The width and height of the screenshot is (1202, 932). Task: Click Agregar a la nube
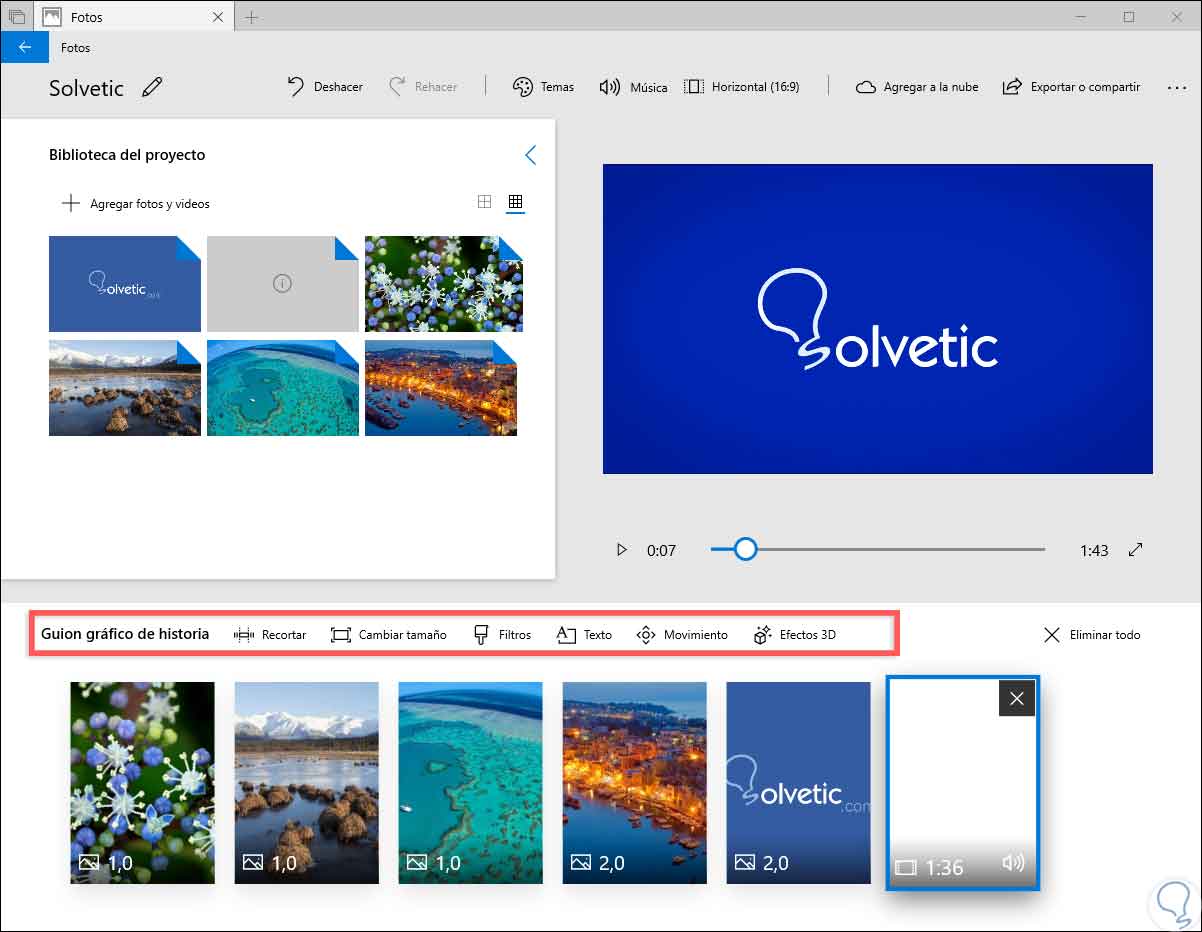click(917, 87)
